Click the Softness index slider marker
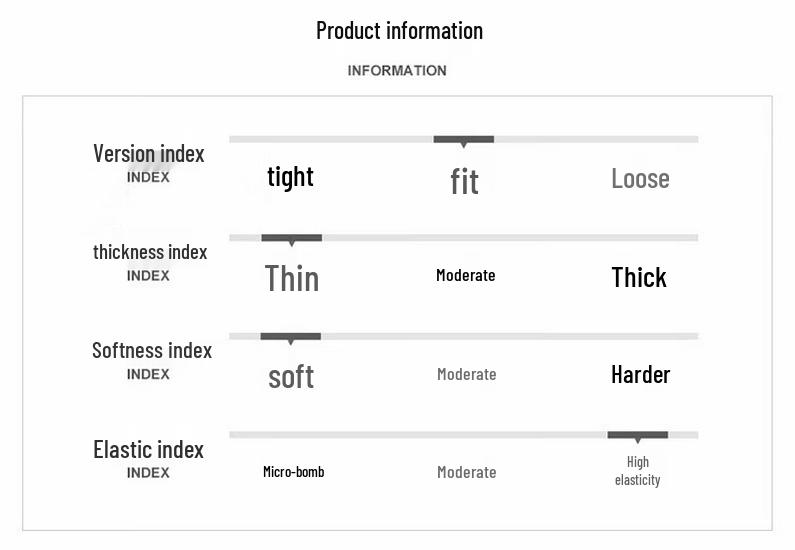The image size is (795, 550). (290, 337)
